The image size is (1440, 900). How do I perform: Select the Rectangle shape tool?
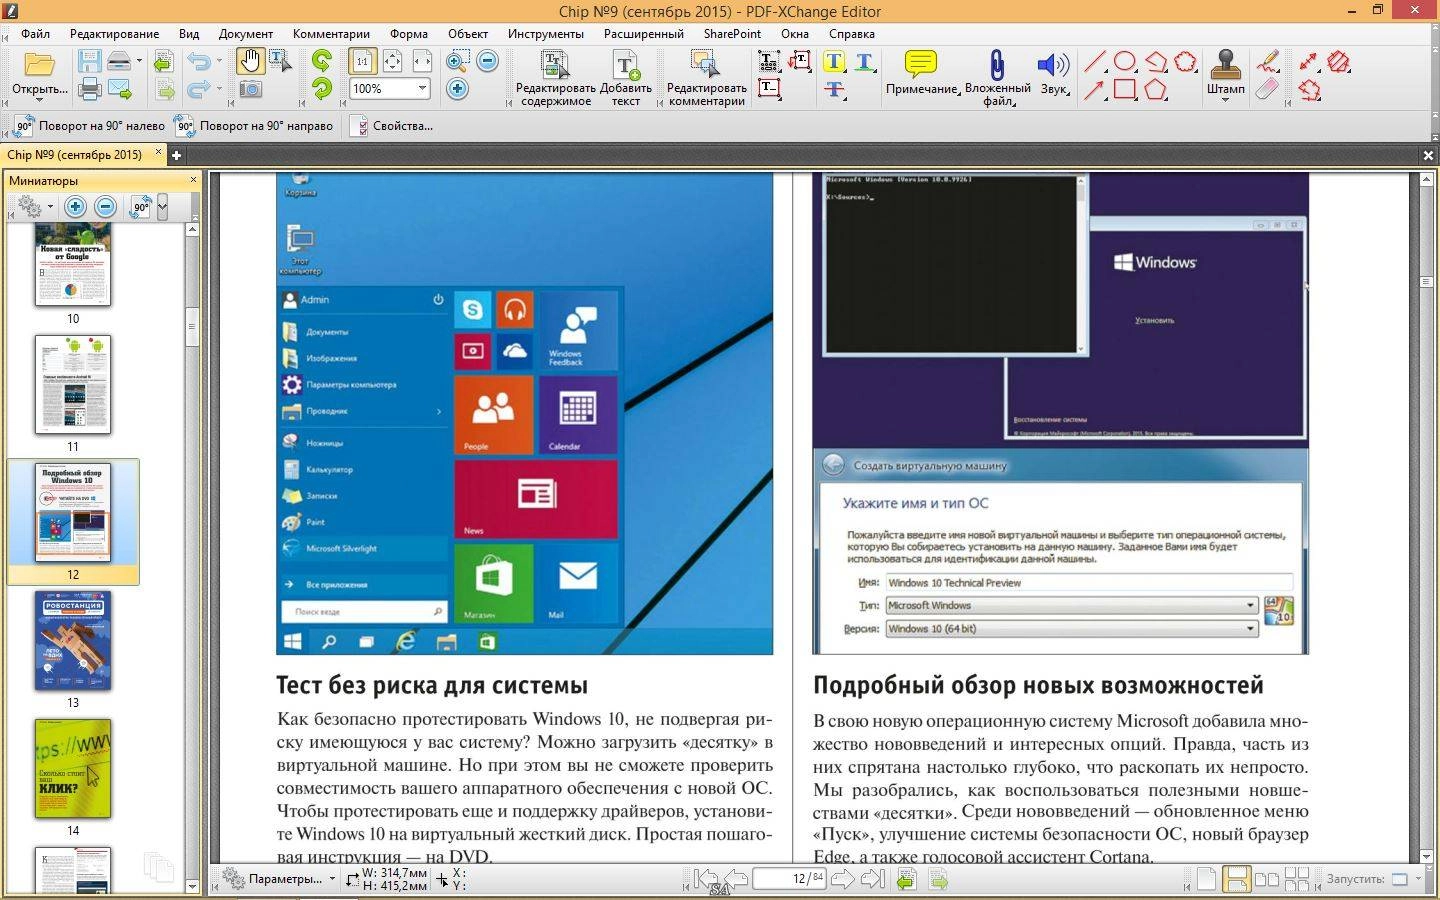[x=1125, y=89]
